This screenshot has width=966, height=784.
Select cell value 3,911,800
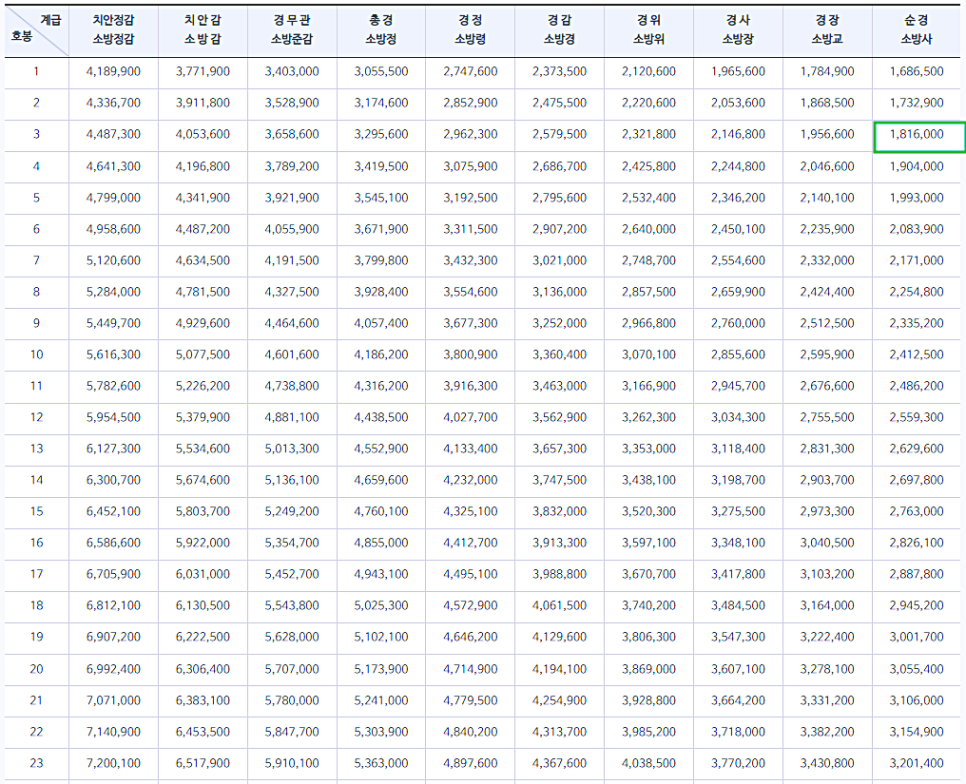click(x=203, y=103)
